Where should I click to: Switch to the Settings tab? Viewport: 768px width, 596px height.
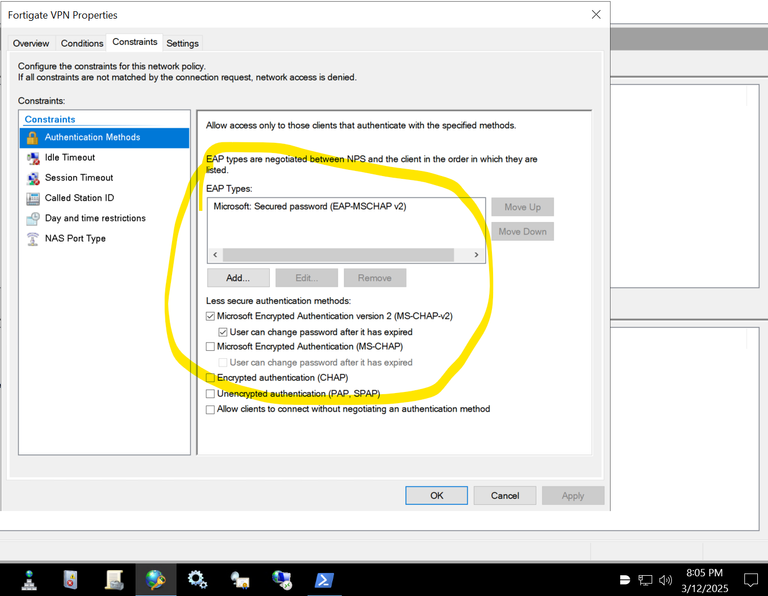182,44
